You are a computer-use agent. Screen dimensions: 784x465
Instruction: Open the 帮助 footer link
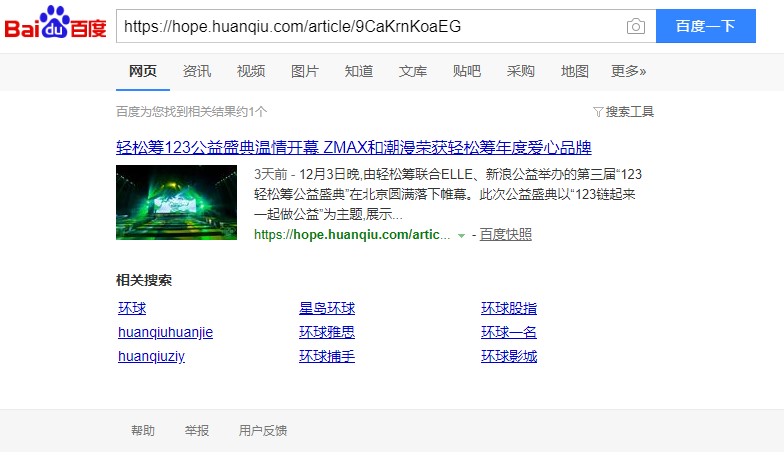point(142,430)
